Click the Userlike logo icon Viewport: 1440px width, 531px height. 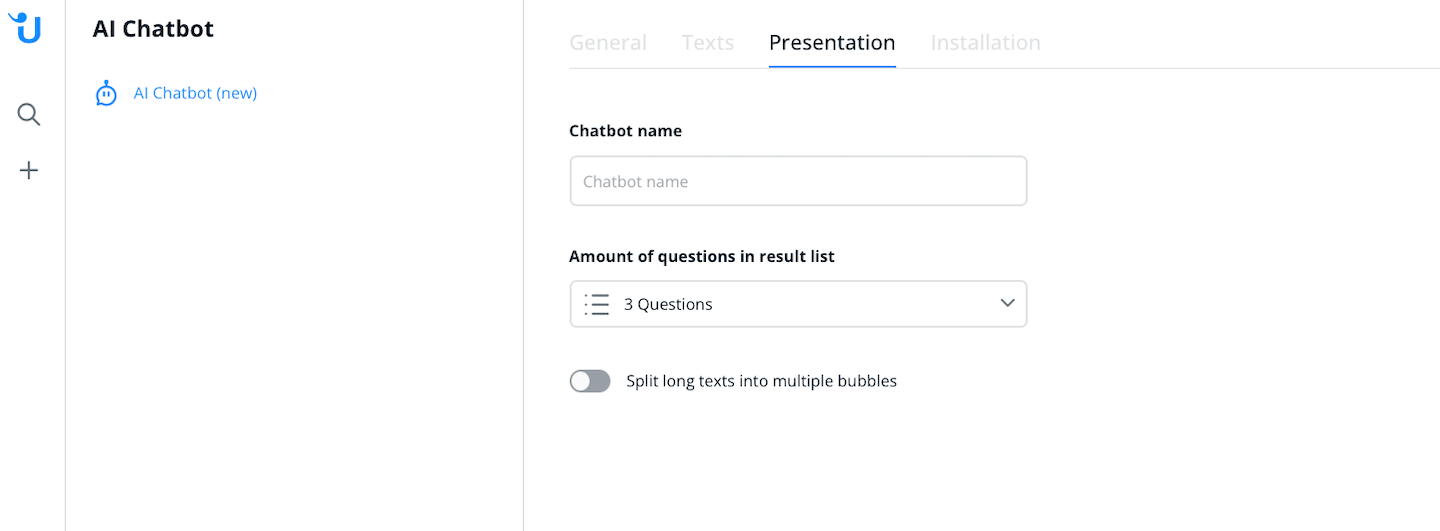pyautogui.click(x=27, y=27)
